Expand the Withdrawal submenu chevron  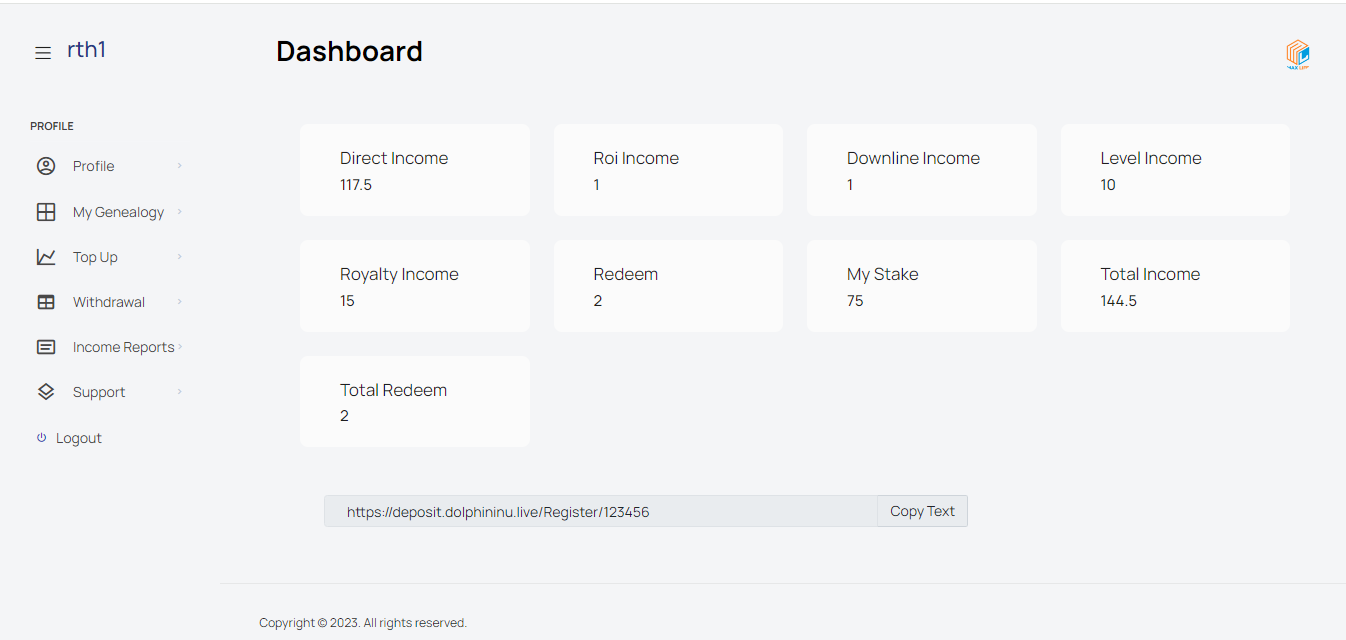[180, 302]
